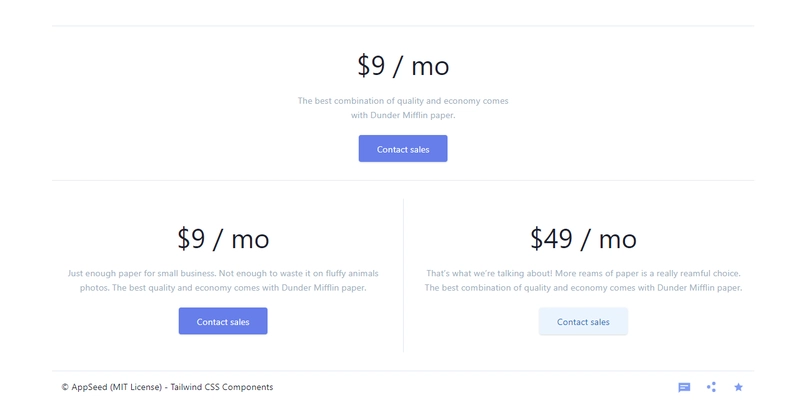Click 'with Dunder Mifflin paper.' line in top card
The width and height of the screenshot is (800, 400).
(x=403, y=115)
